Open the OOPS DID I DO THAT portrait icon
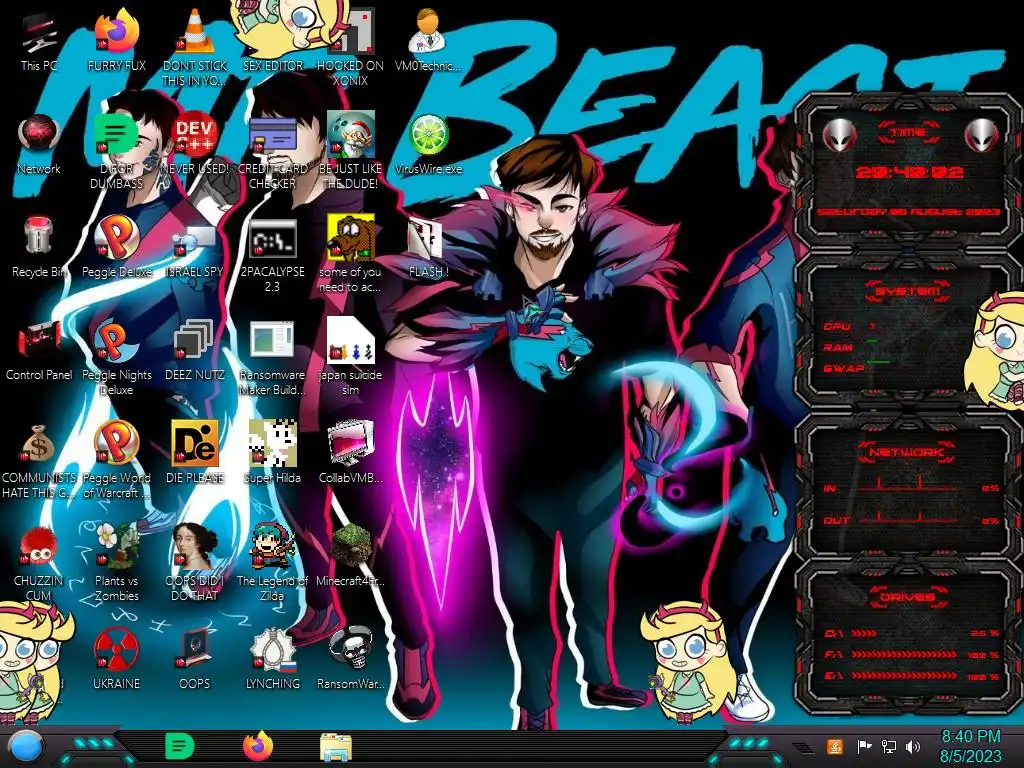1024x768 pixels. click(x=195, y=562)
